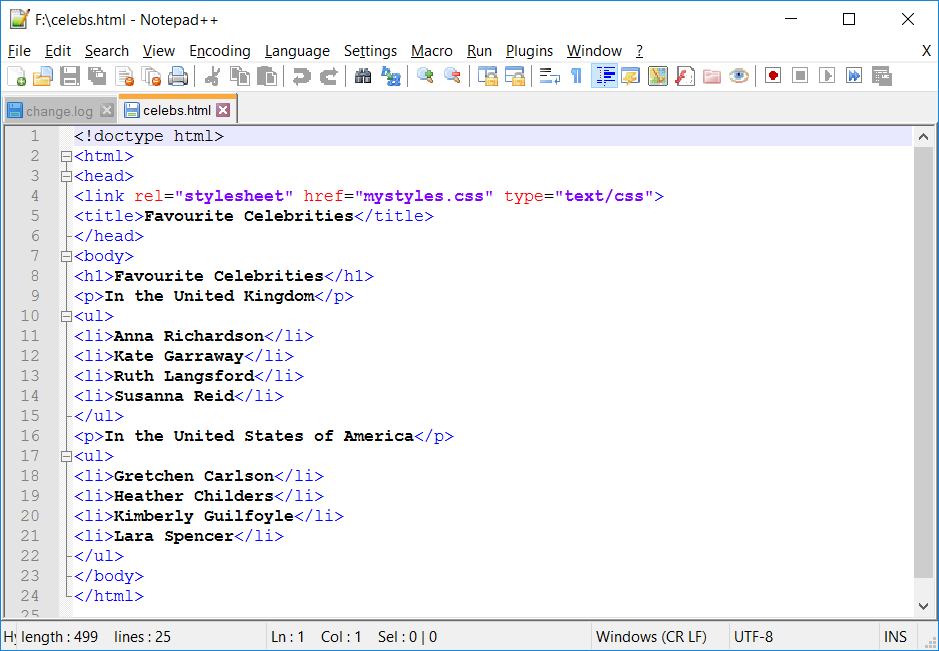Close current document via menu bar X
This screenshot has width=939, height=651.
point(926,51)
